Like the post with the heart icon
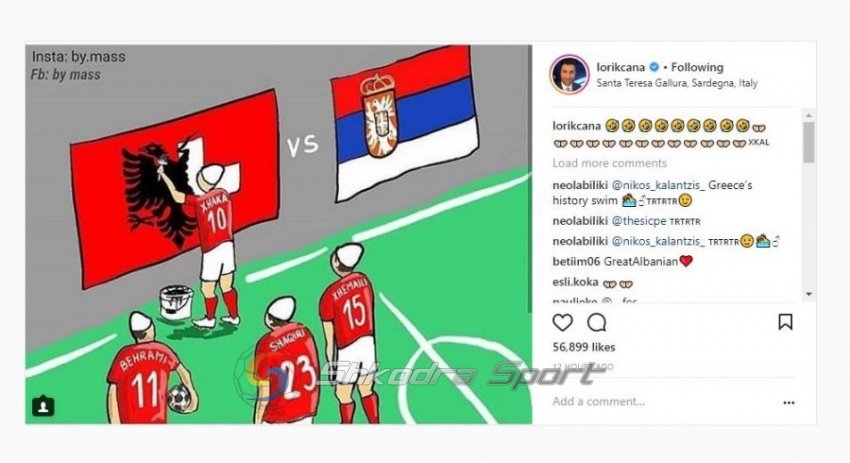Screen dimensions: 850x463 point(563,323)
